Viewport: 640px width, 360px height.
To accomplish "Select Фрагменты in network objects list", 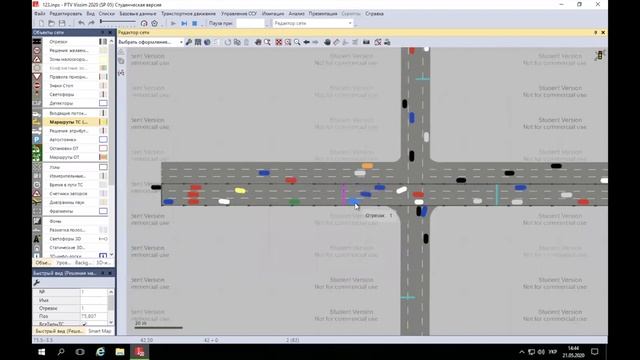I will click(x=61, y=211).
